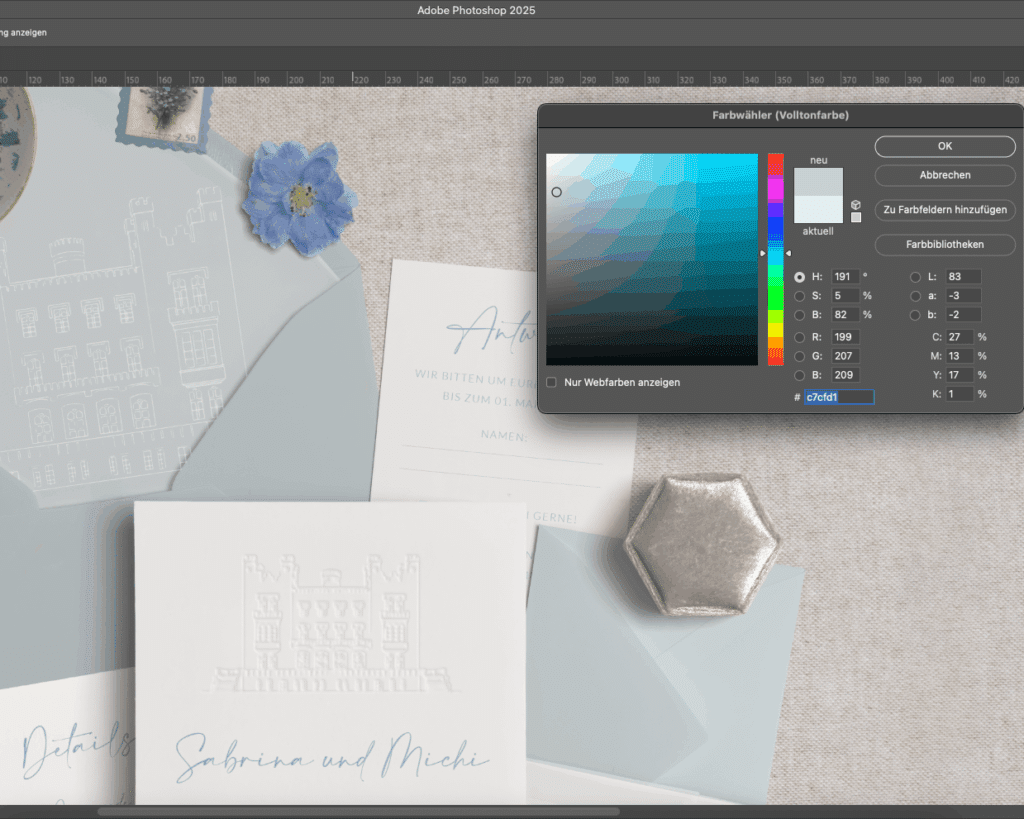Click the 'Sabrina und Michi' script text on canvas

coord(332,758)
